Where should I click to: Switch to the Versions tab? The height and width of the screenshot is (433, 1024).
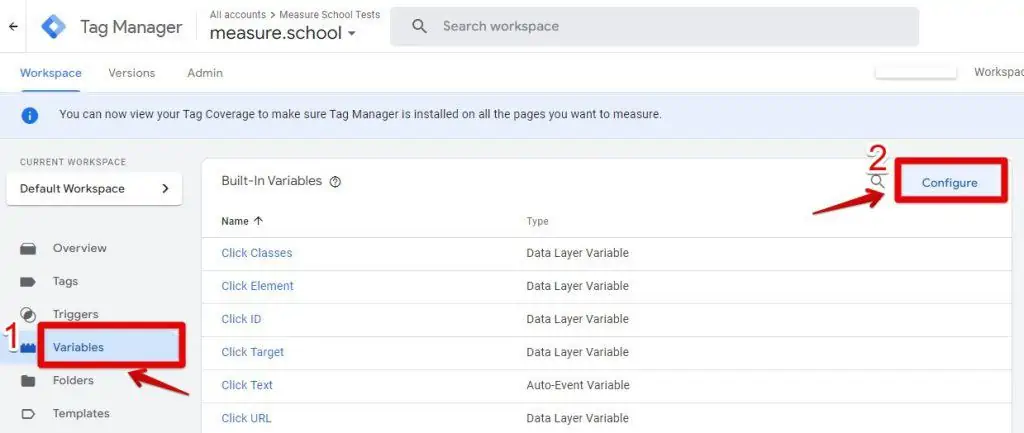click(132, 73)
